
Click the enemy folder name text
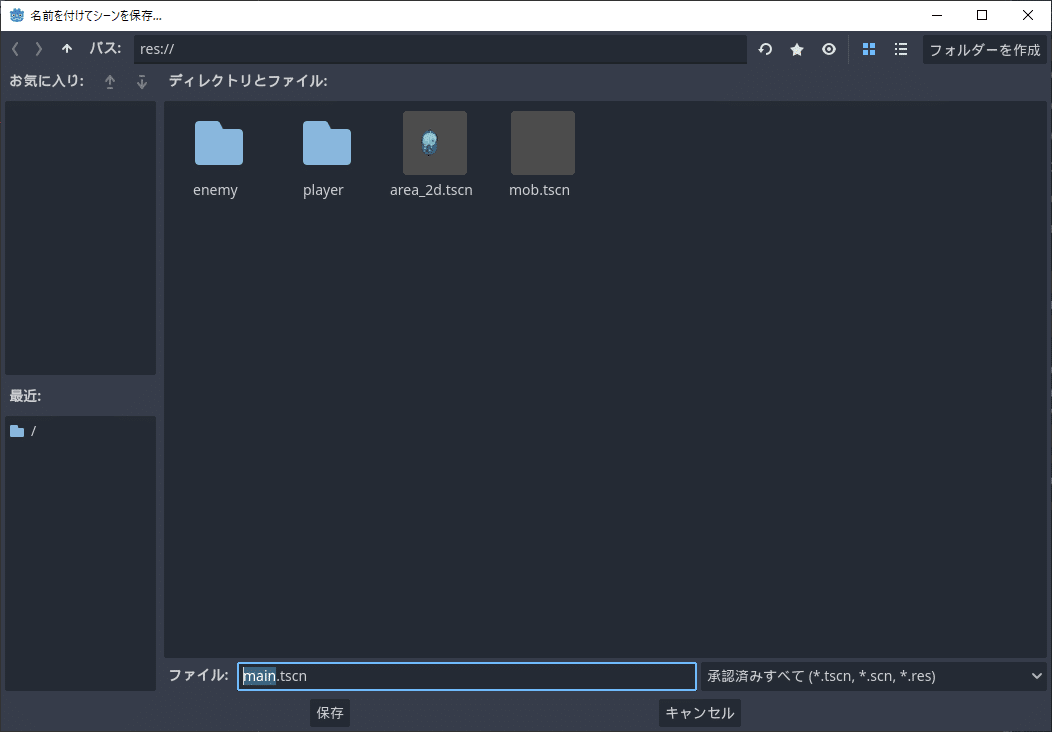[x=215, y=190]
